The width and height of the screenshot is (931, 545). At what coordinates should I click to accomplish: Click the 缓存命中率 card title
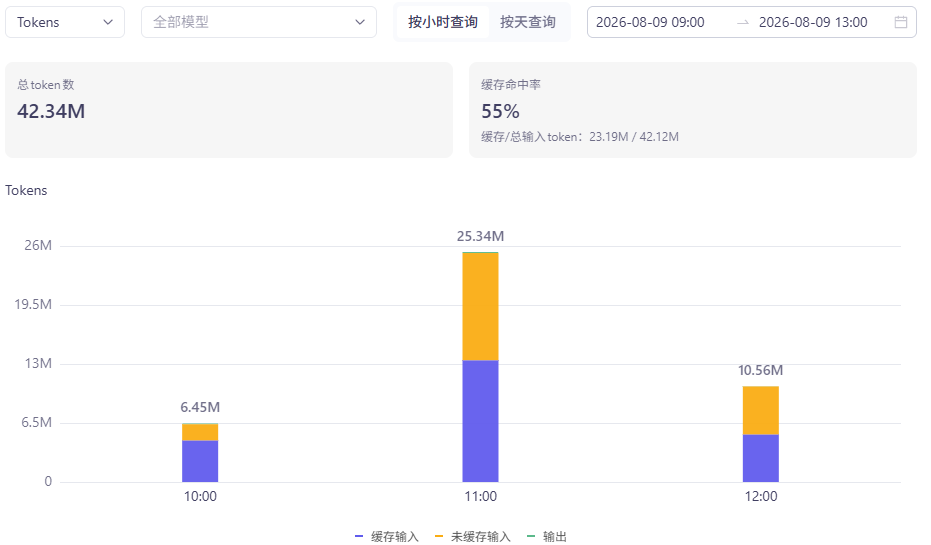[x=511, y=85]
